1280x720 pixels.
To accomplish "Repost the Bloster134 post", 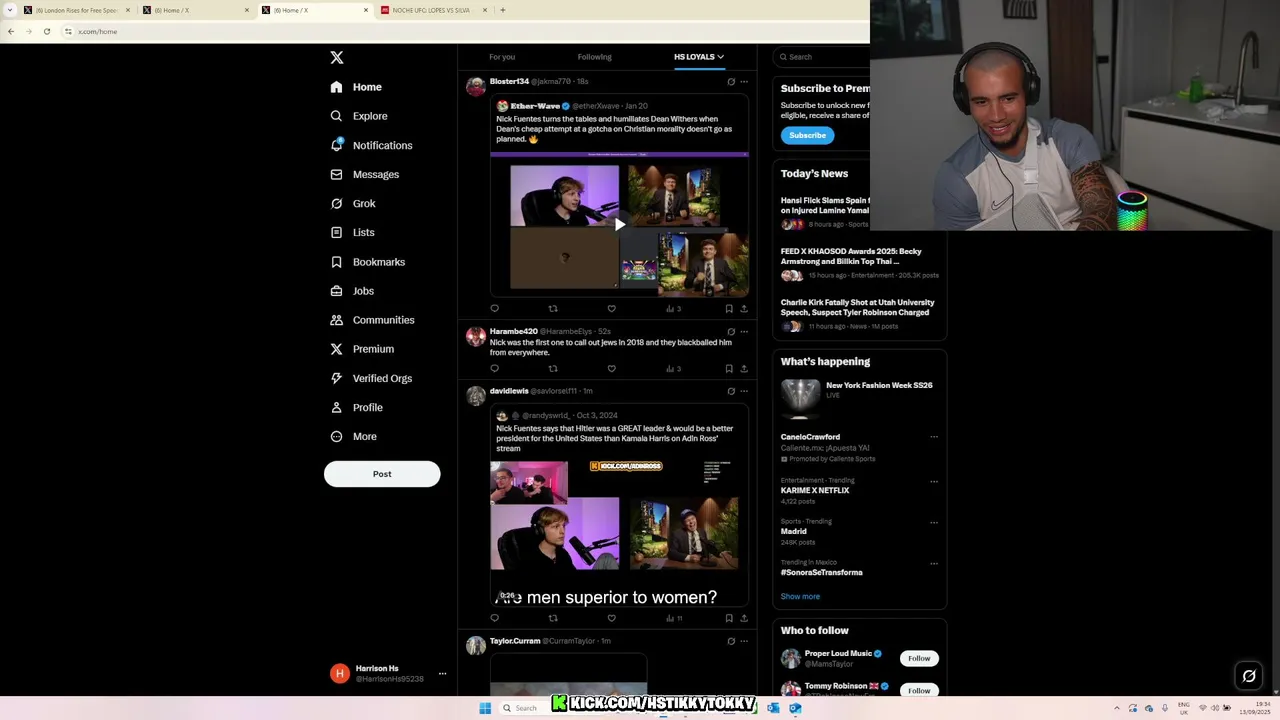I will pyautogui.click(x=553, y=309).
